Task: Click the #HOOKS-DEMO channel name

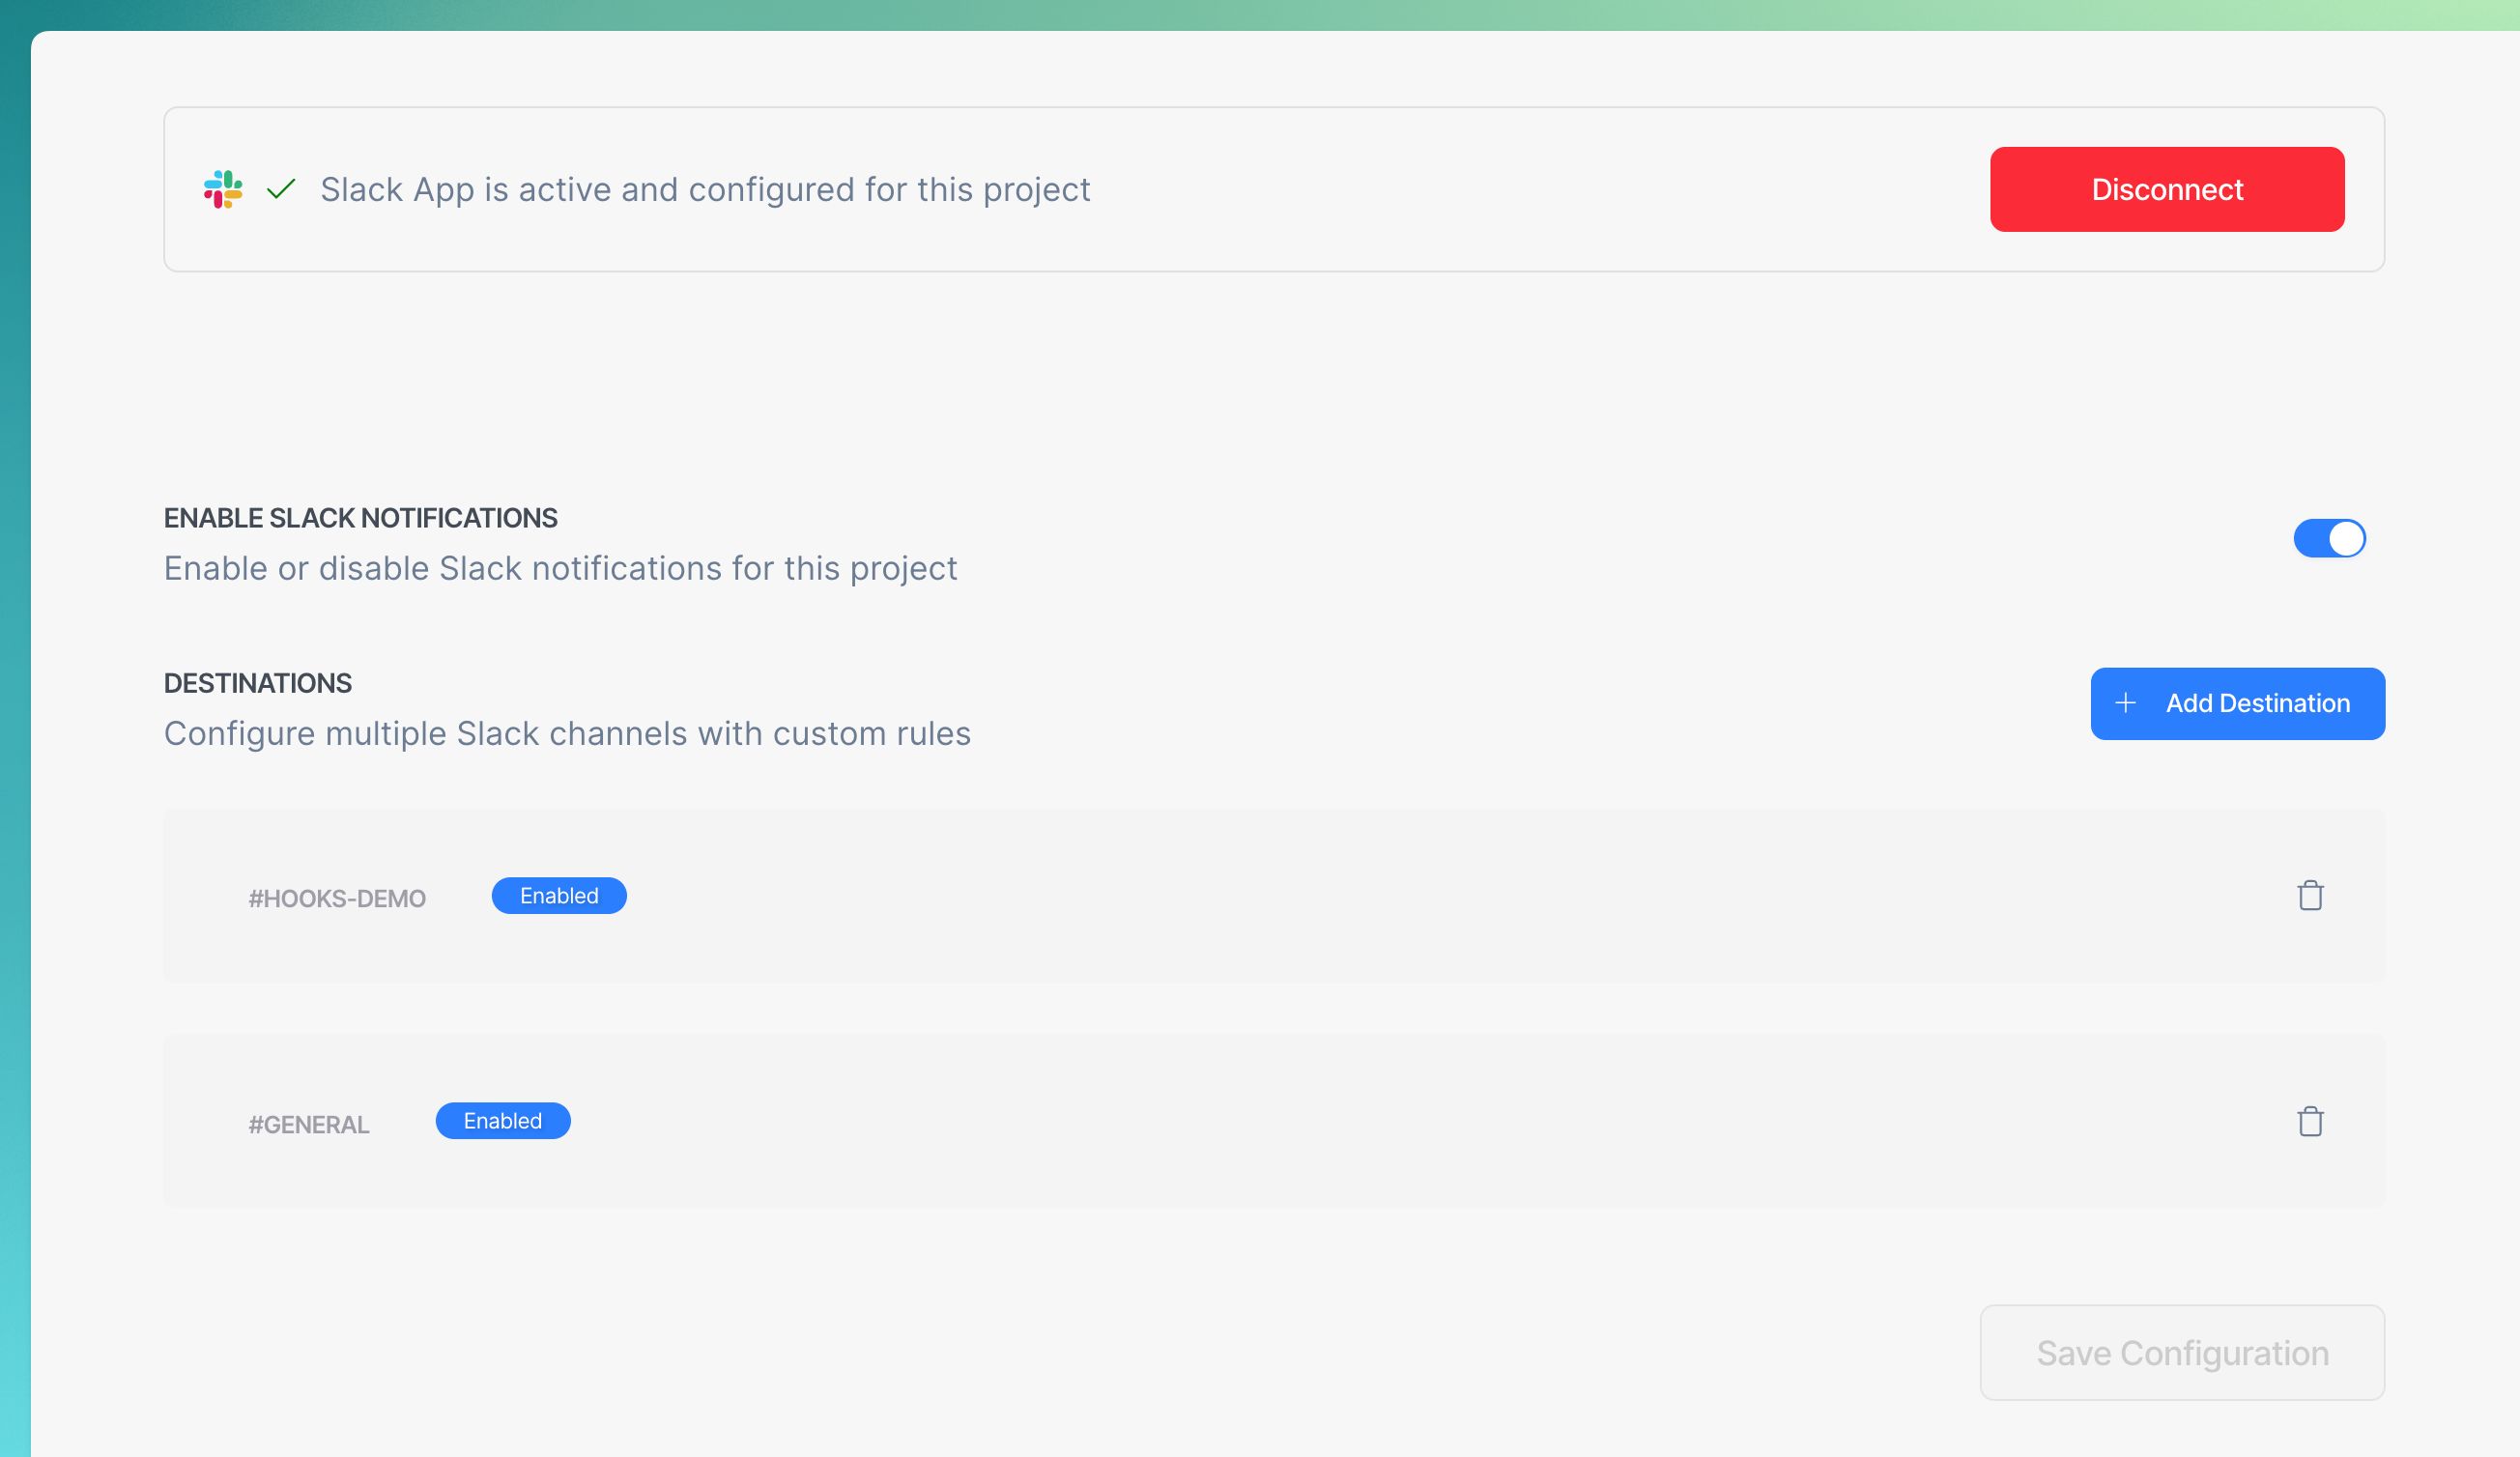Action: point(337,898)
